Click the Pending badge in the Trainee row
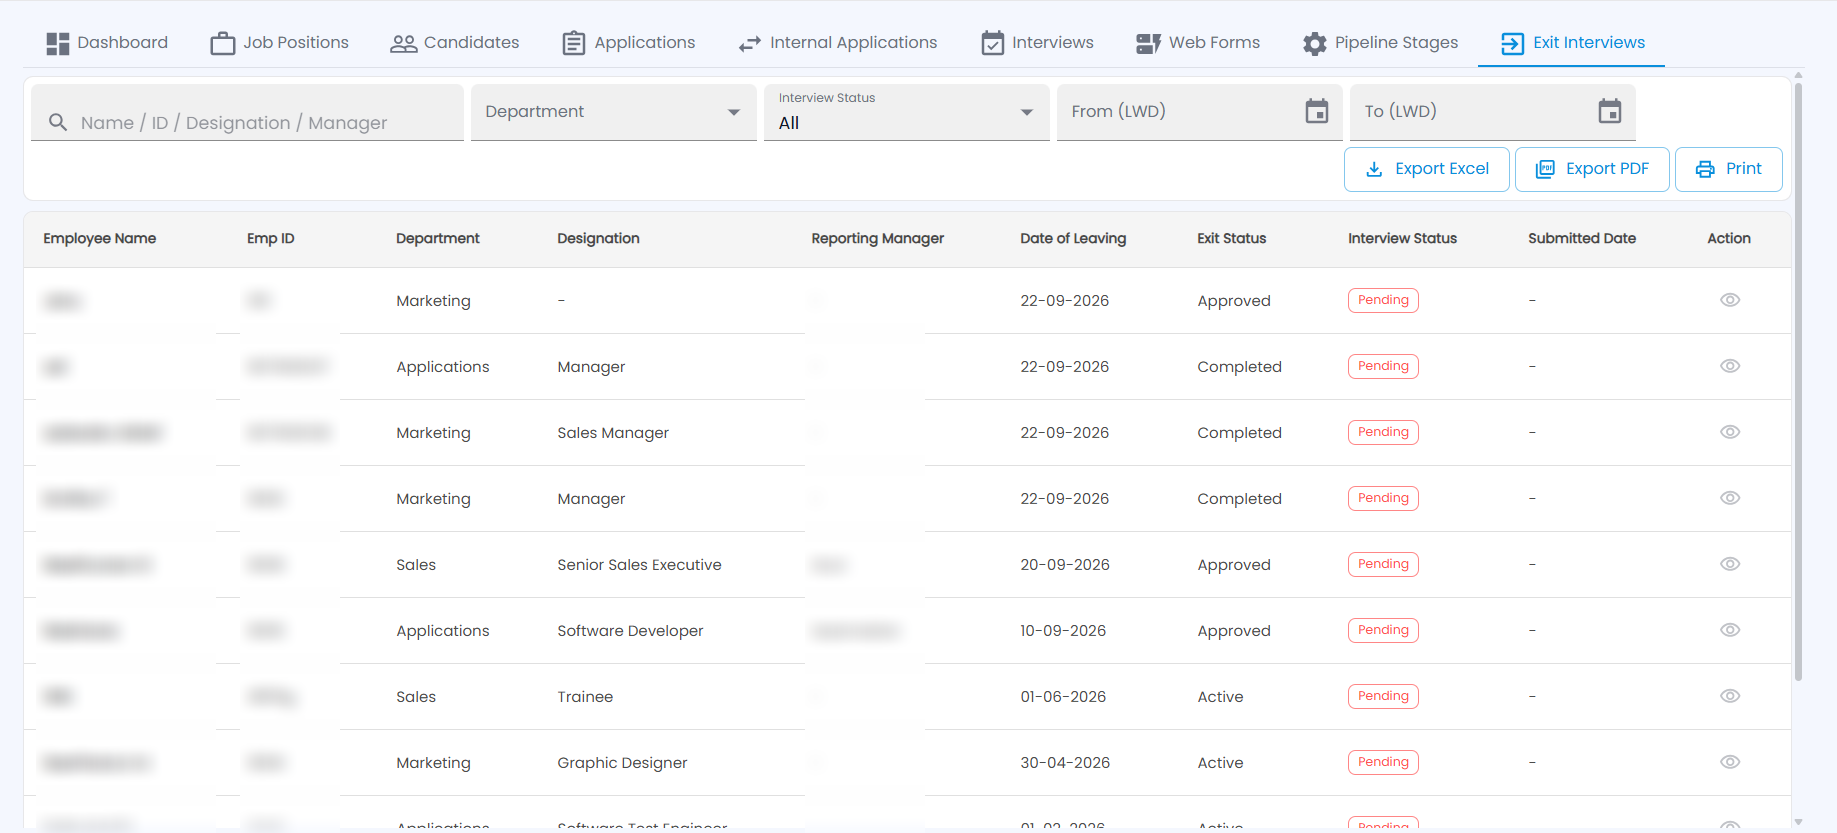The width and height of the screenshot is (1837, 833). tap(1383, 696)
